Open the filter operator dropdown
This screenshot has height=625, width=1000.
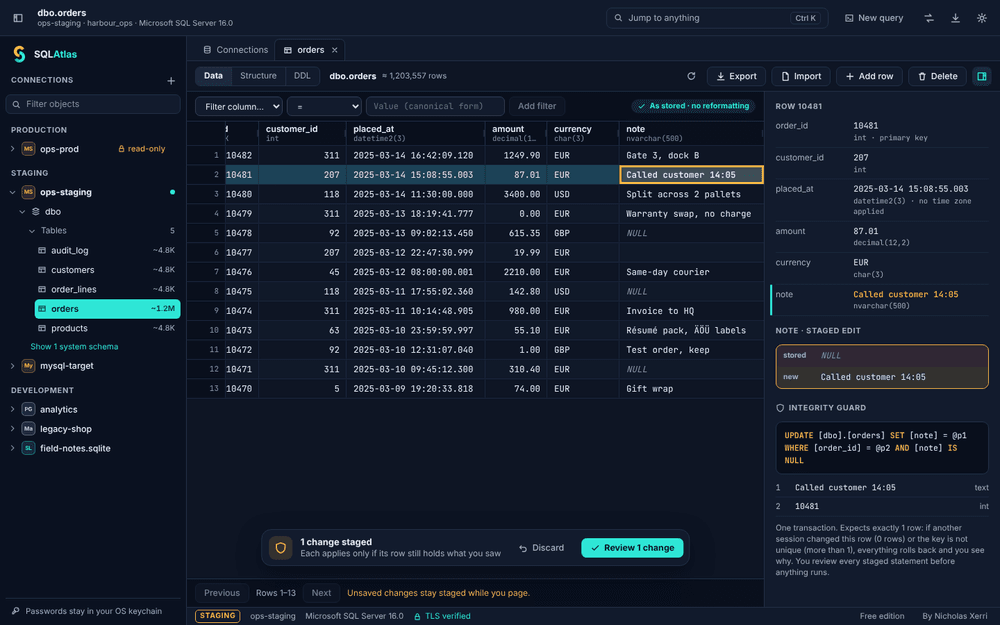[324, 107]
